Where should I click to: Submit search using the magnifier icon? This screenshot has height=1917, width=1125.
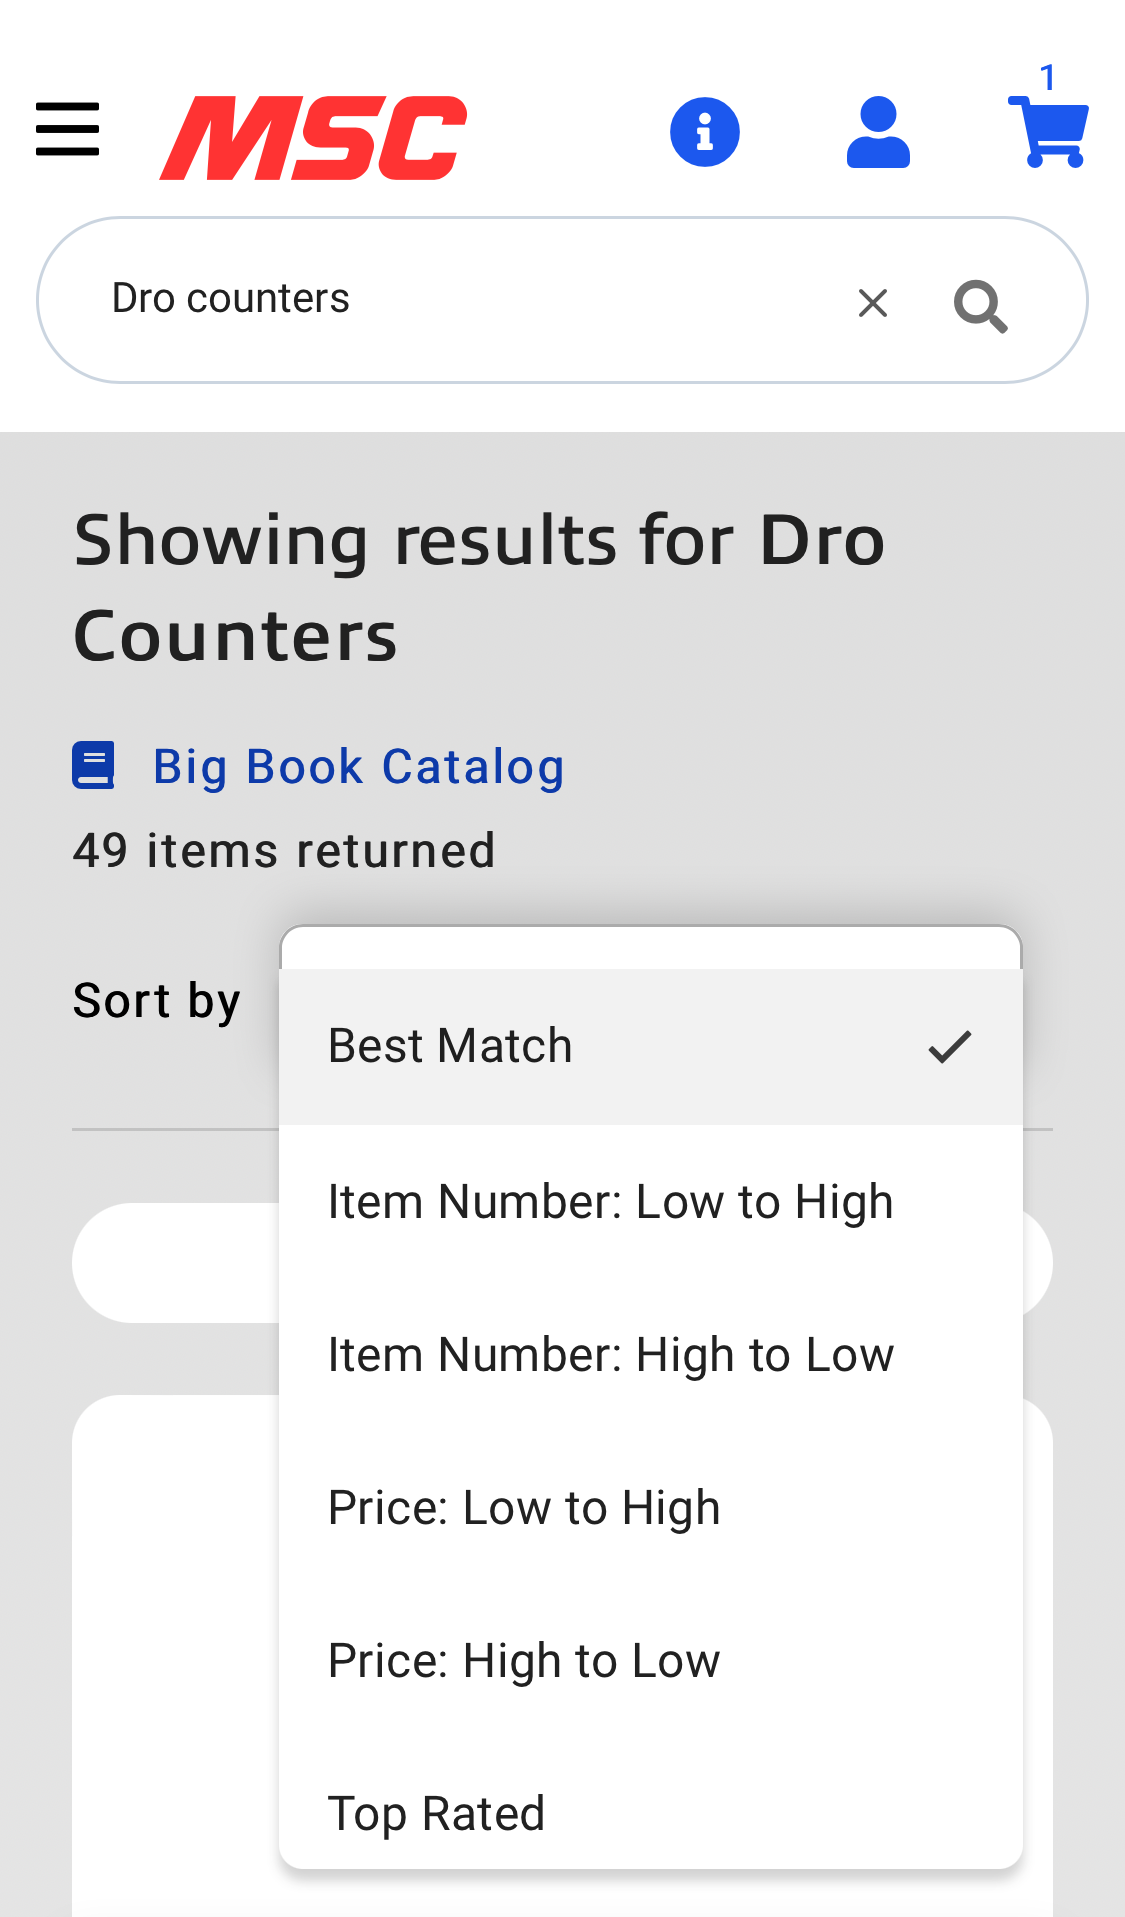[x=981, y=304]
